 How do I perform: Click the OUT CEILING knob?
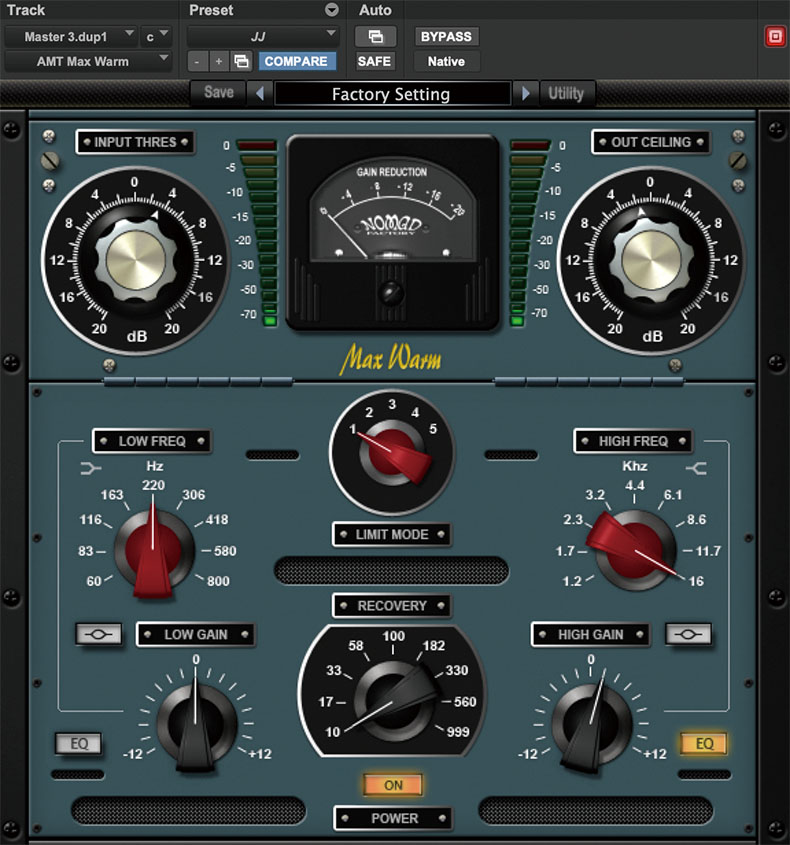pyautogui.click(x=651, y=260)
